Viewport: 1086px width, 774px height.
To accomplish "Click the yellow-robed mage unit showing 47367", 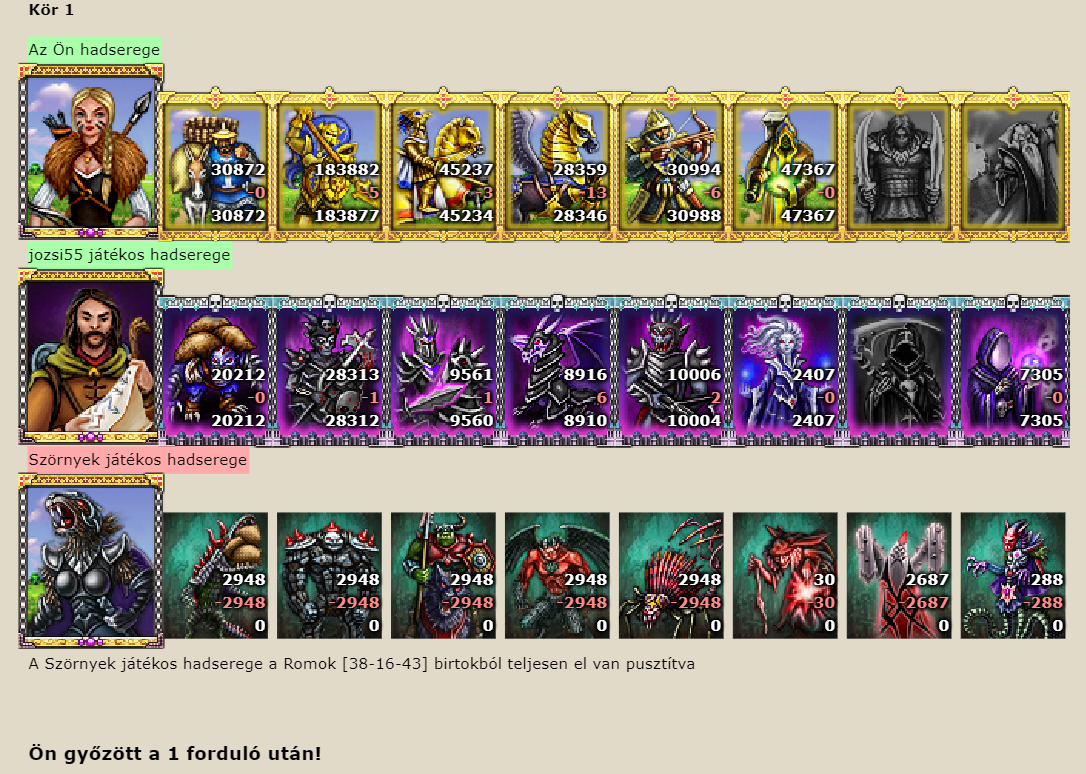I will pyautogui.click(x=785, y=166).
